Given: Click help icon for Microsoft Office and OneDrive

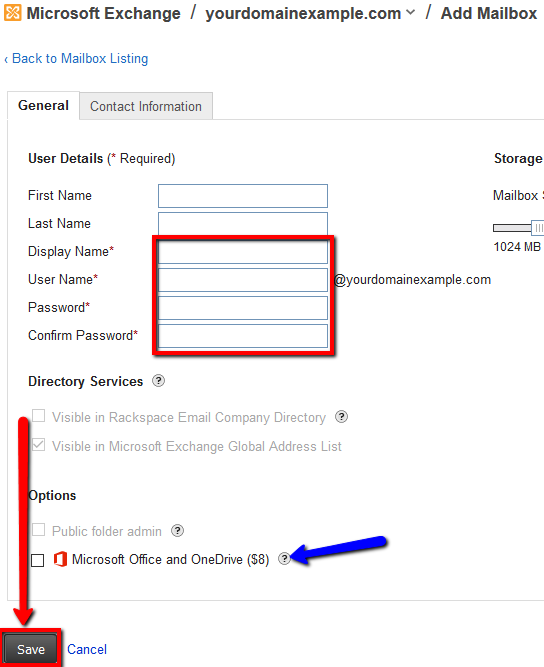Looking at the screenshot, I should (284, 559).
